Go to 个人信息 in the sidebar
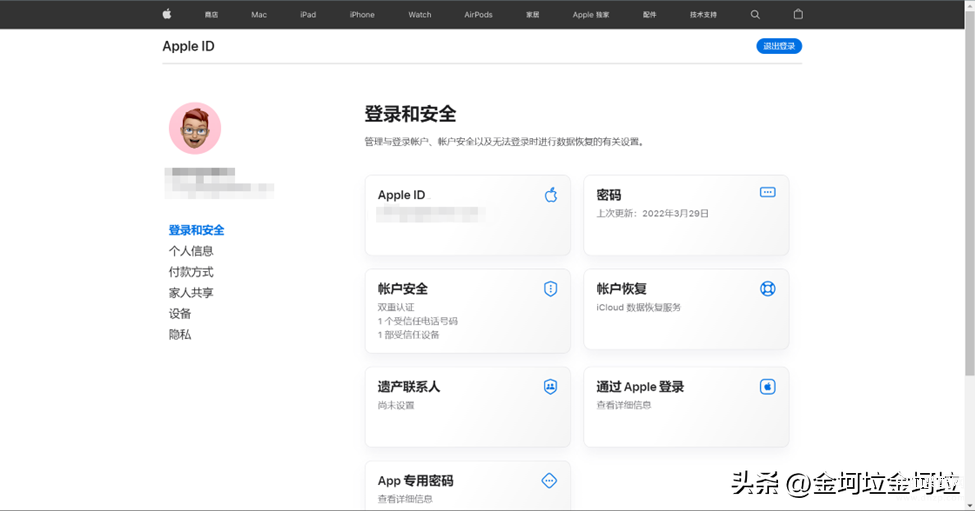Image resolution: width=975 pixels, height=511 pixels. tap(191, 251)
